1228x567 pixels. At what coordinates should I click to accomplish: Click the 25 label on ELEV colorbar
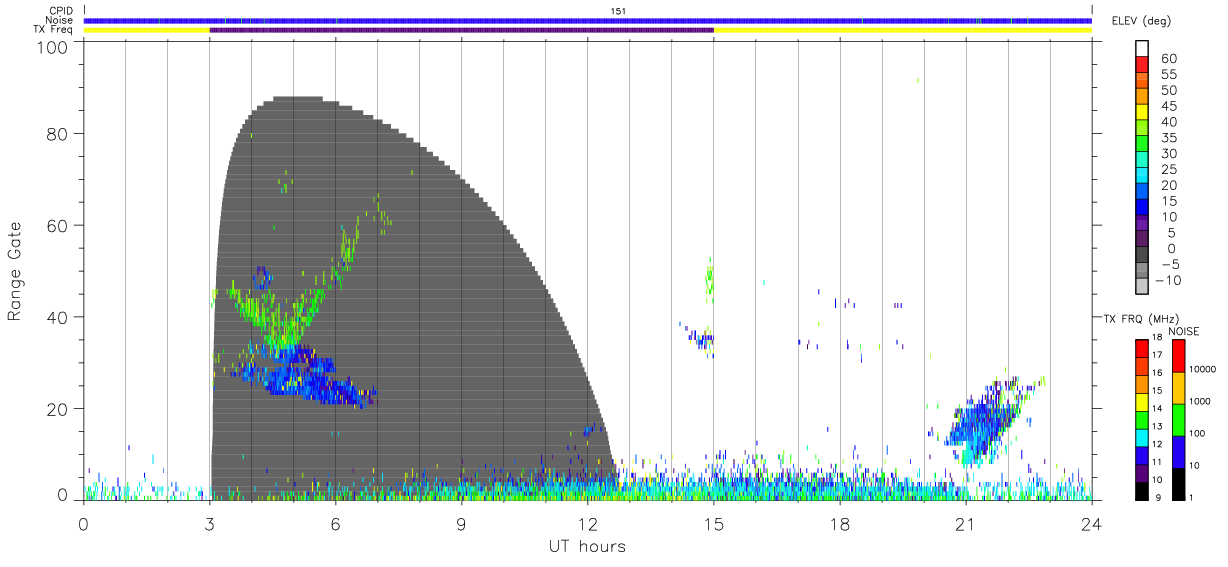[x=1169, y=170]
